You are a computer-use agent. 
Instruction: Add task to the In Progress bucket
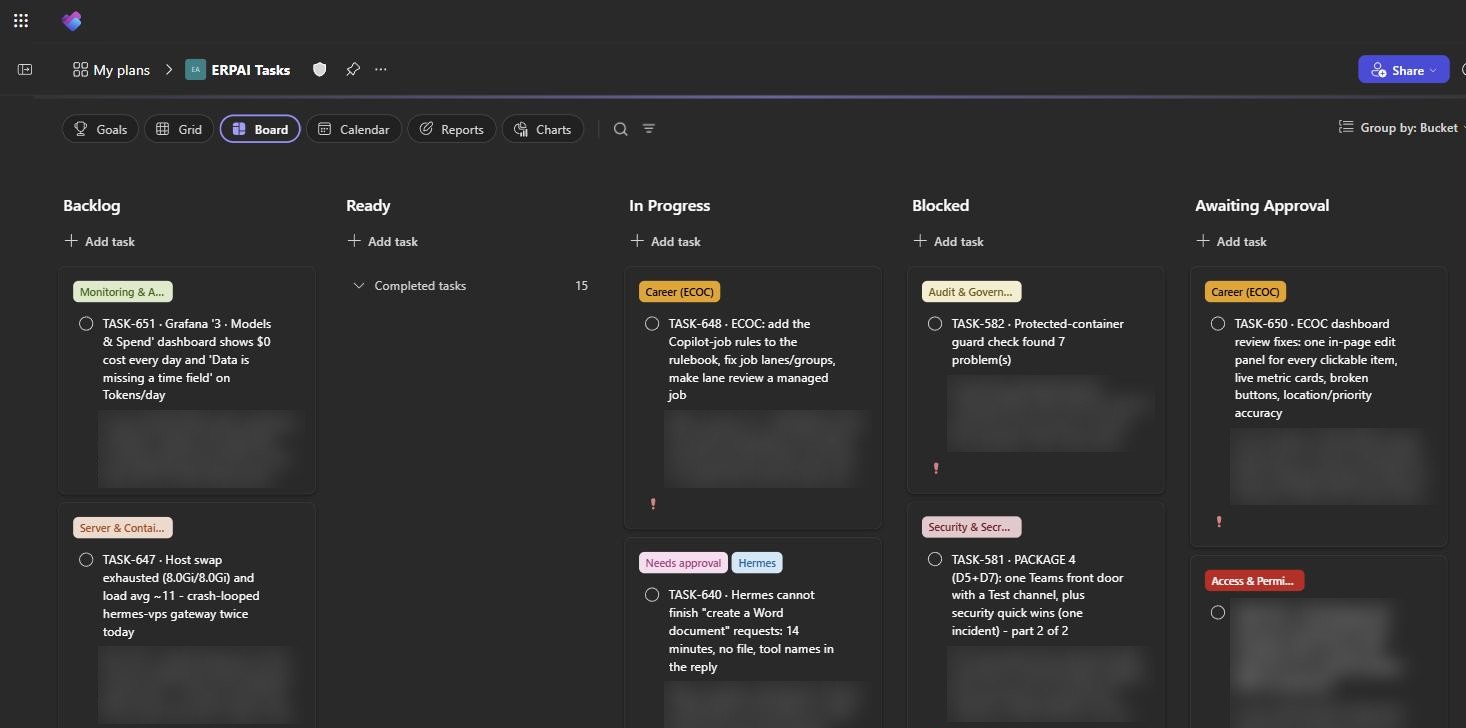coord(665,241)
